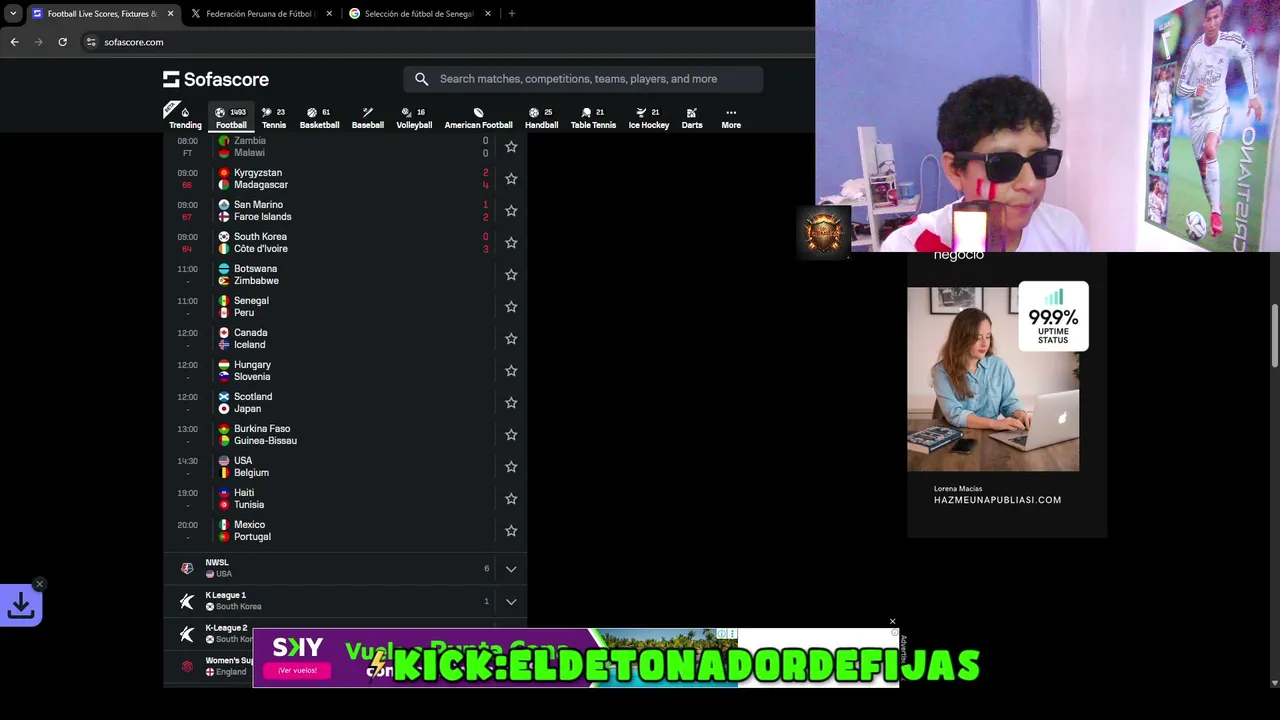Click the browser forward arrow
1280x720 pixels.
tap(38, 42)
